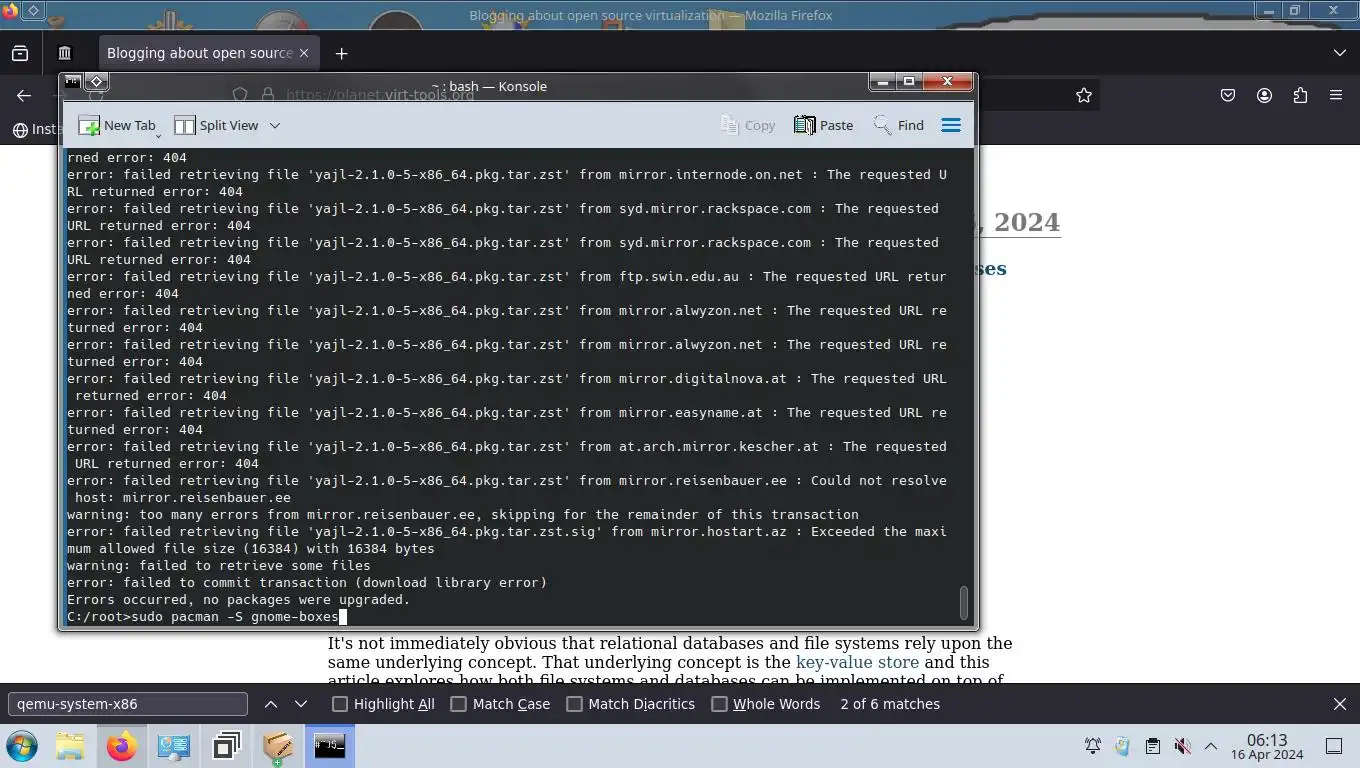The width and height of the screenshot is (1360, 768).
Task: Open the system settings taskbar icon
Action: [174, 746]
